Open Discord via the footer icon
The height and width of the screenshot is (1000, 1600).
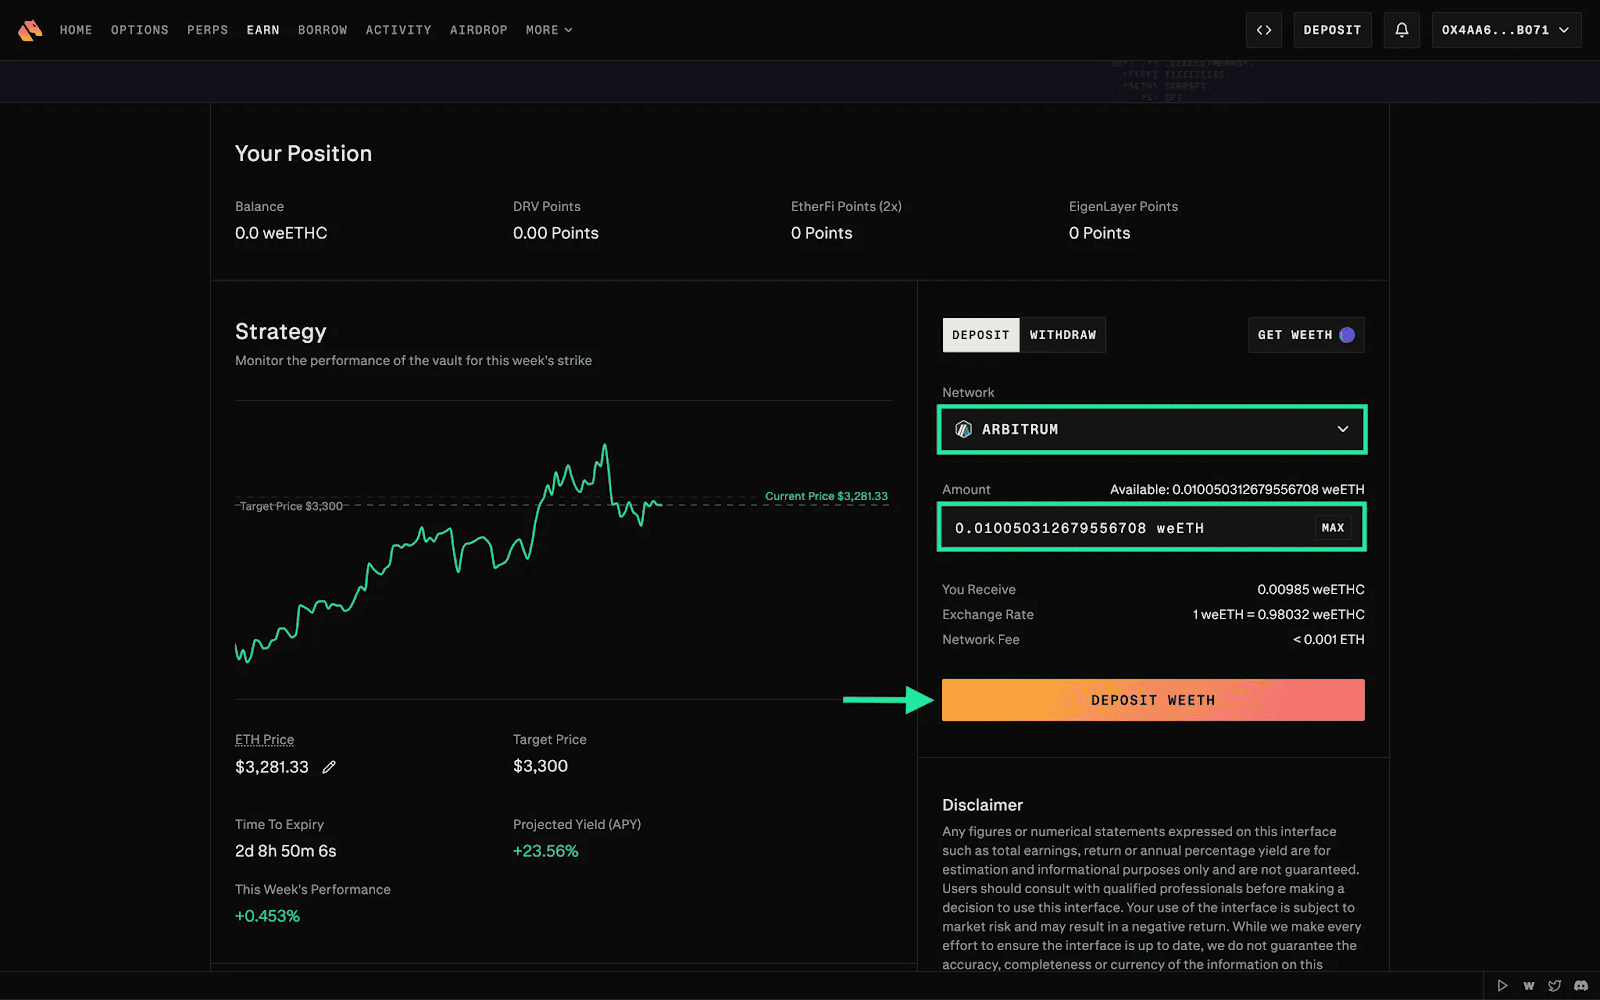[x=1582, y=985]
